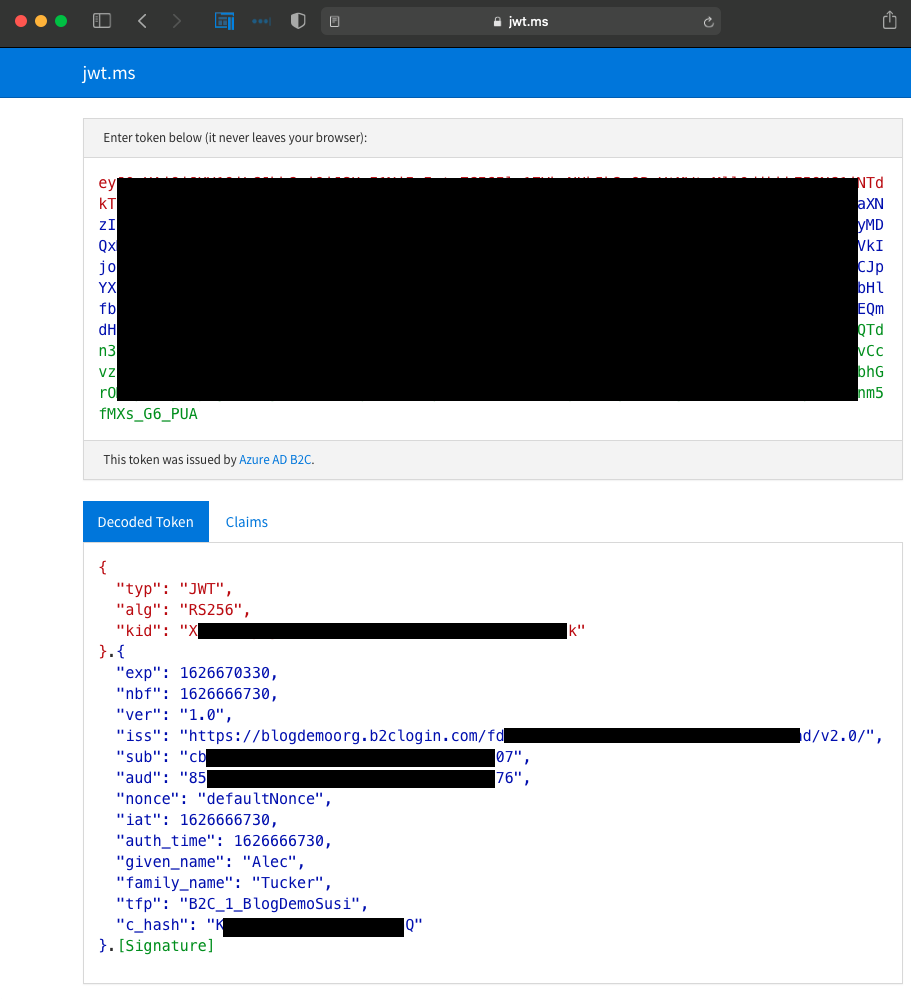Go forward with the forward arrow
Screen dimensions: 911x999
point(176,21)
